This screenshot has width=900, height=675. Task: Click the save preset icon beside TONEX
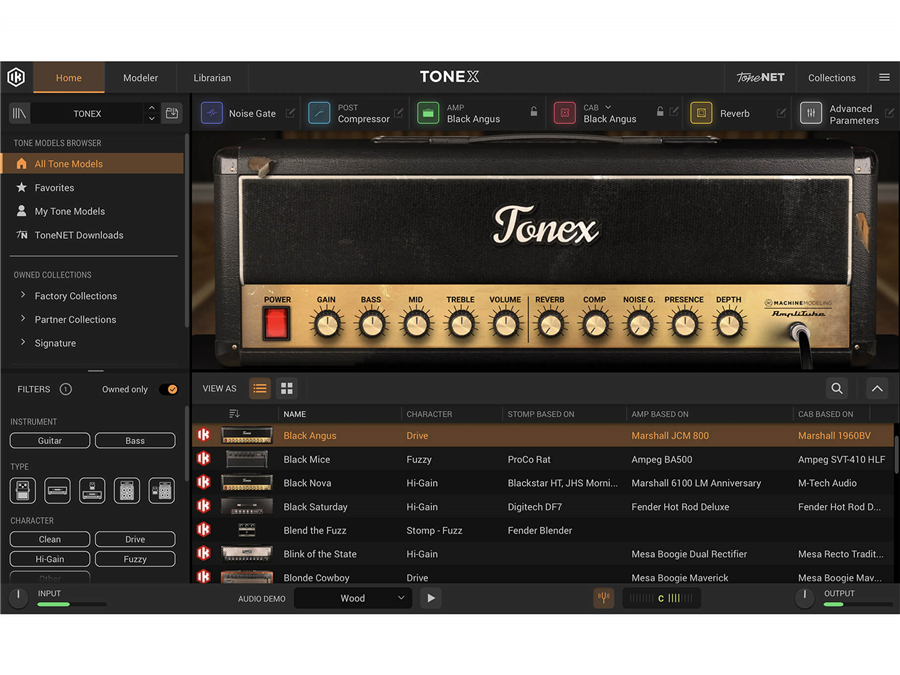point(172,113)
